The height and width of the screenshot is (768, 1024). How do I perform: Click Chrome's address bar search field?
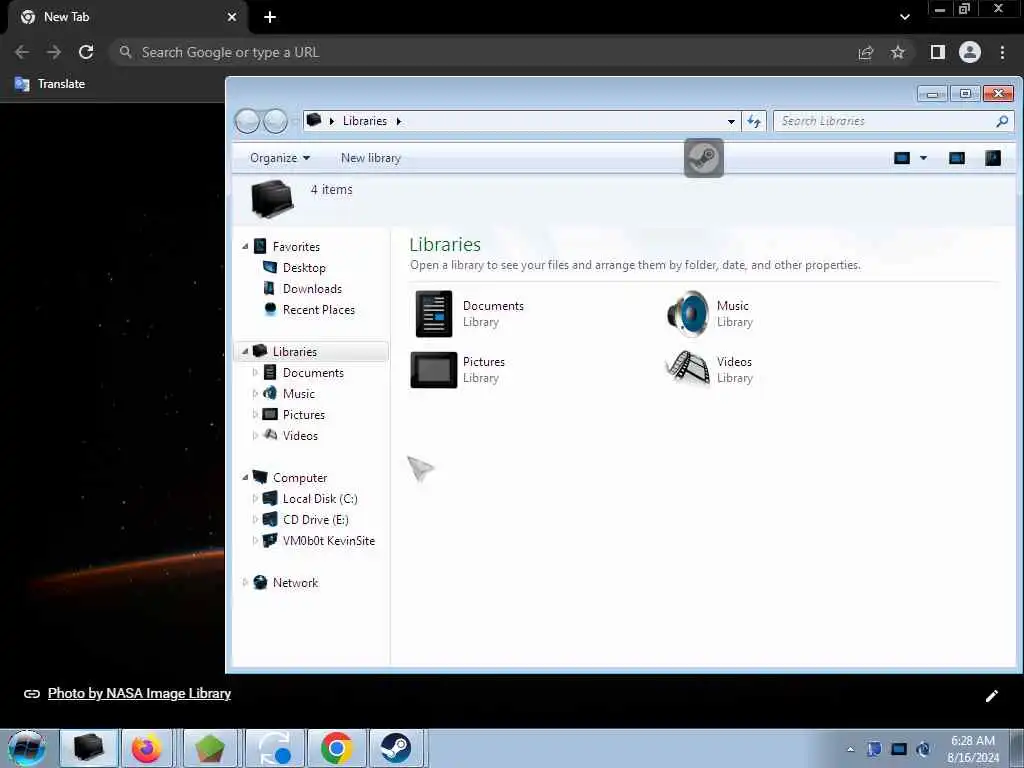[x=483, y=52]
